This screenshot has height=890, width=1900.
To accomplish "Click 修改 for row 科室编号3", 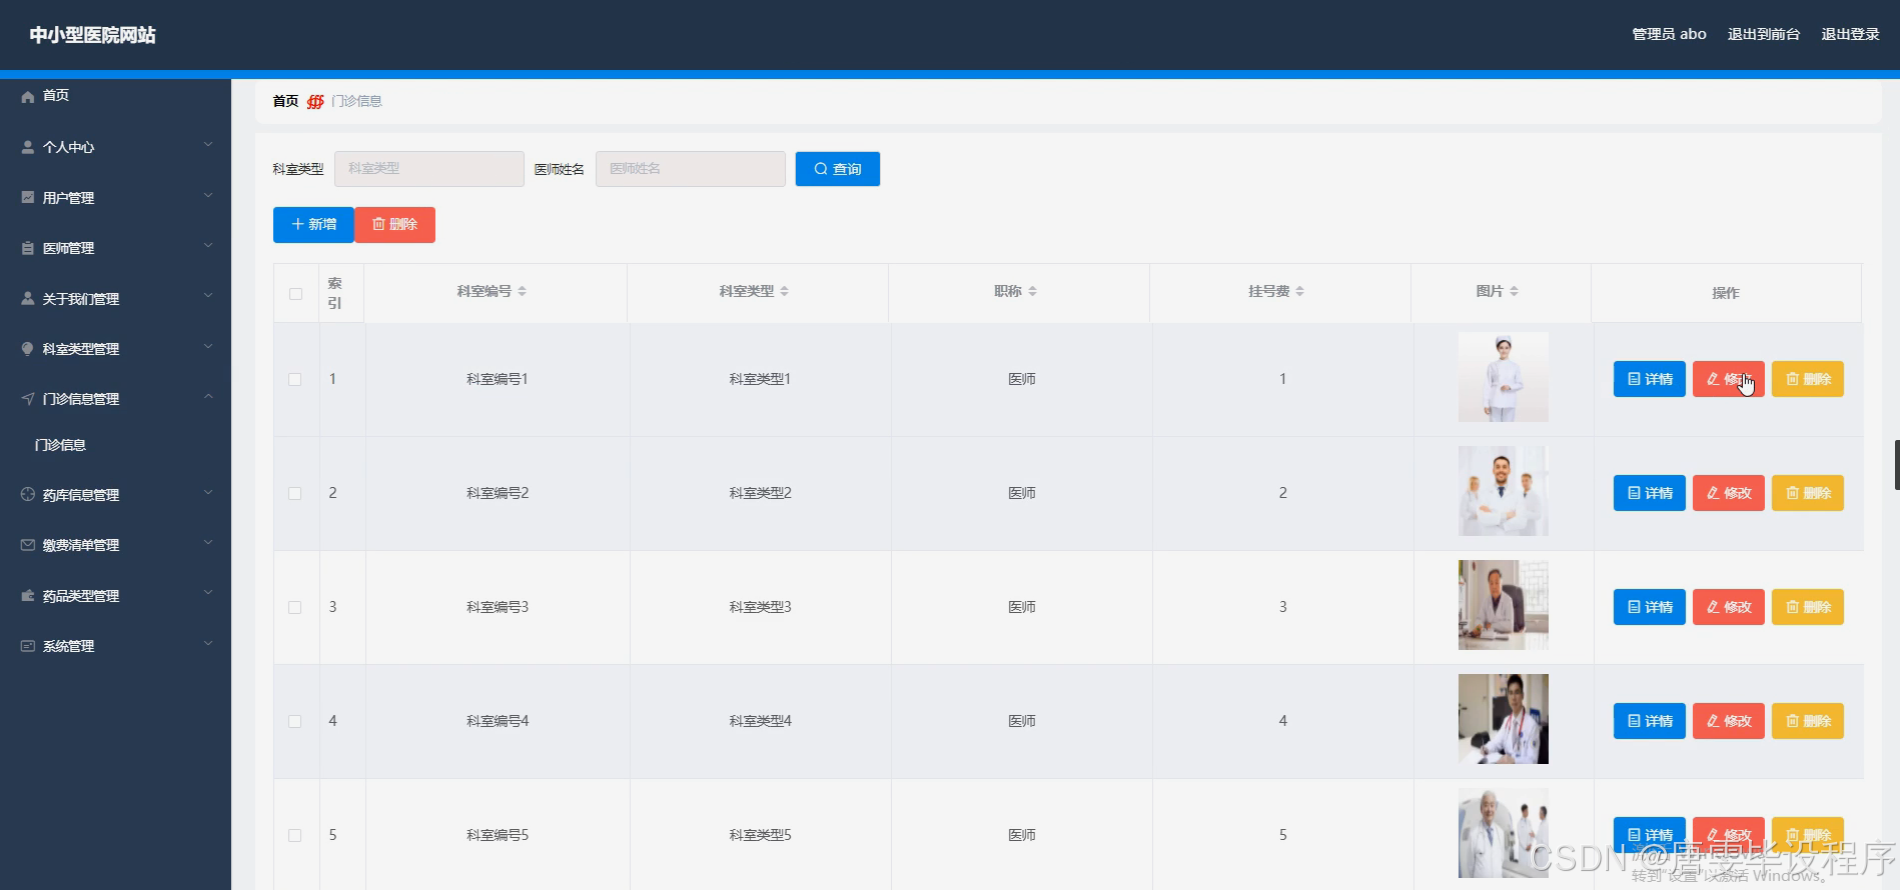I will tap(1729, 607).
